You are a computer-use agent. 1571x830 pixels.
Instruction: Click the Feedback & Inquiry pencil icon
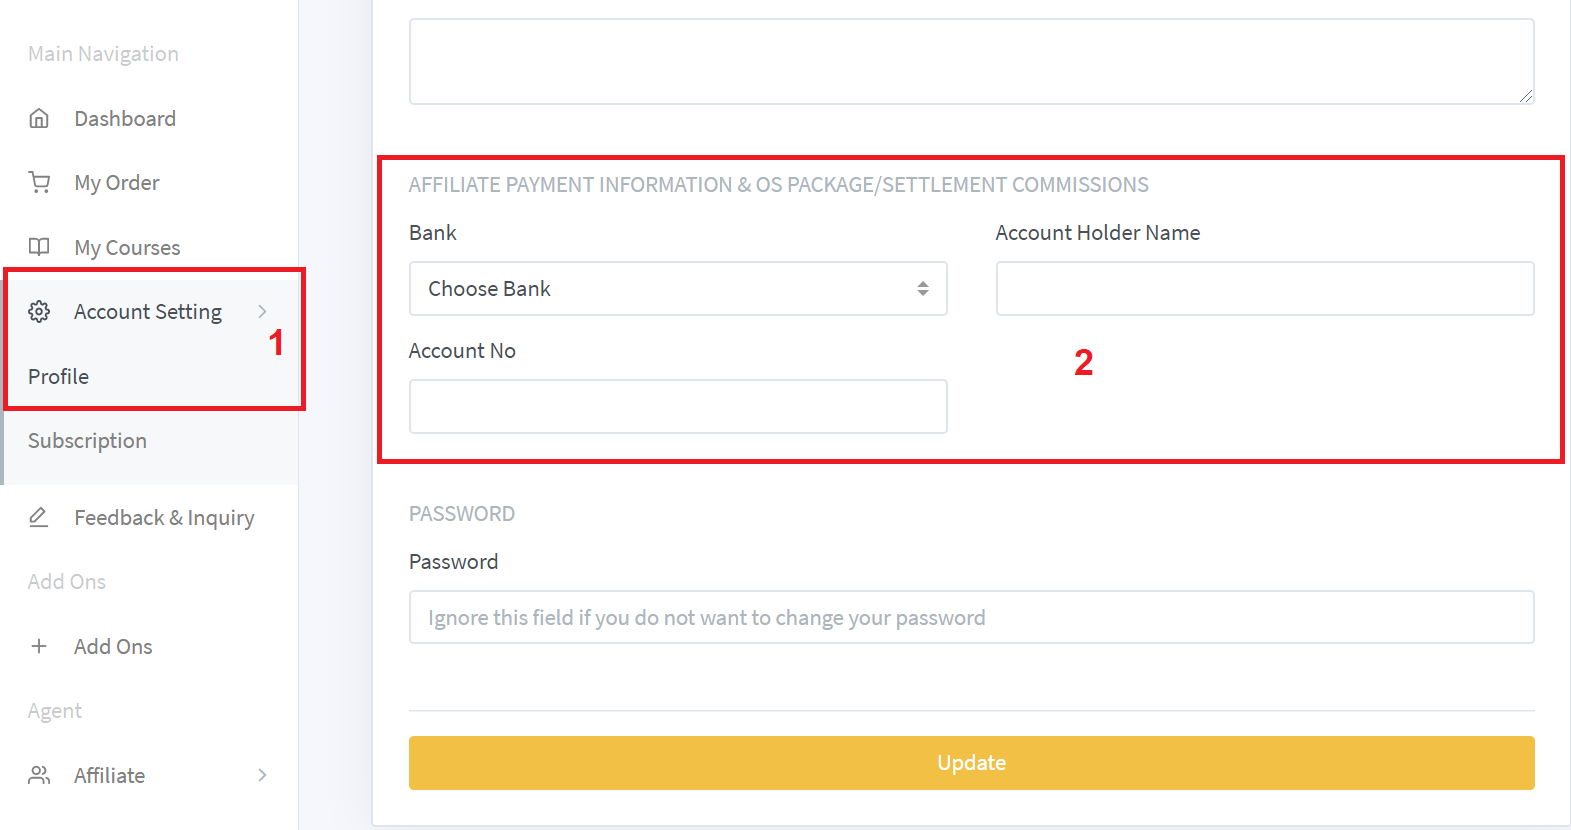point(39,517)
